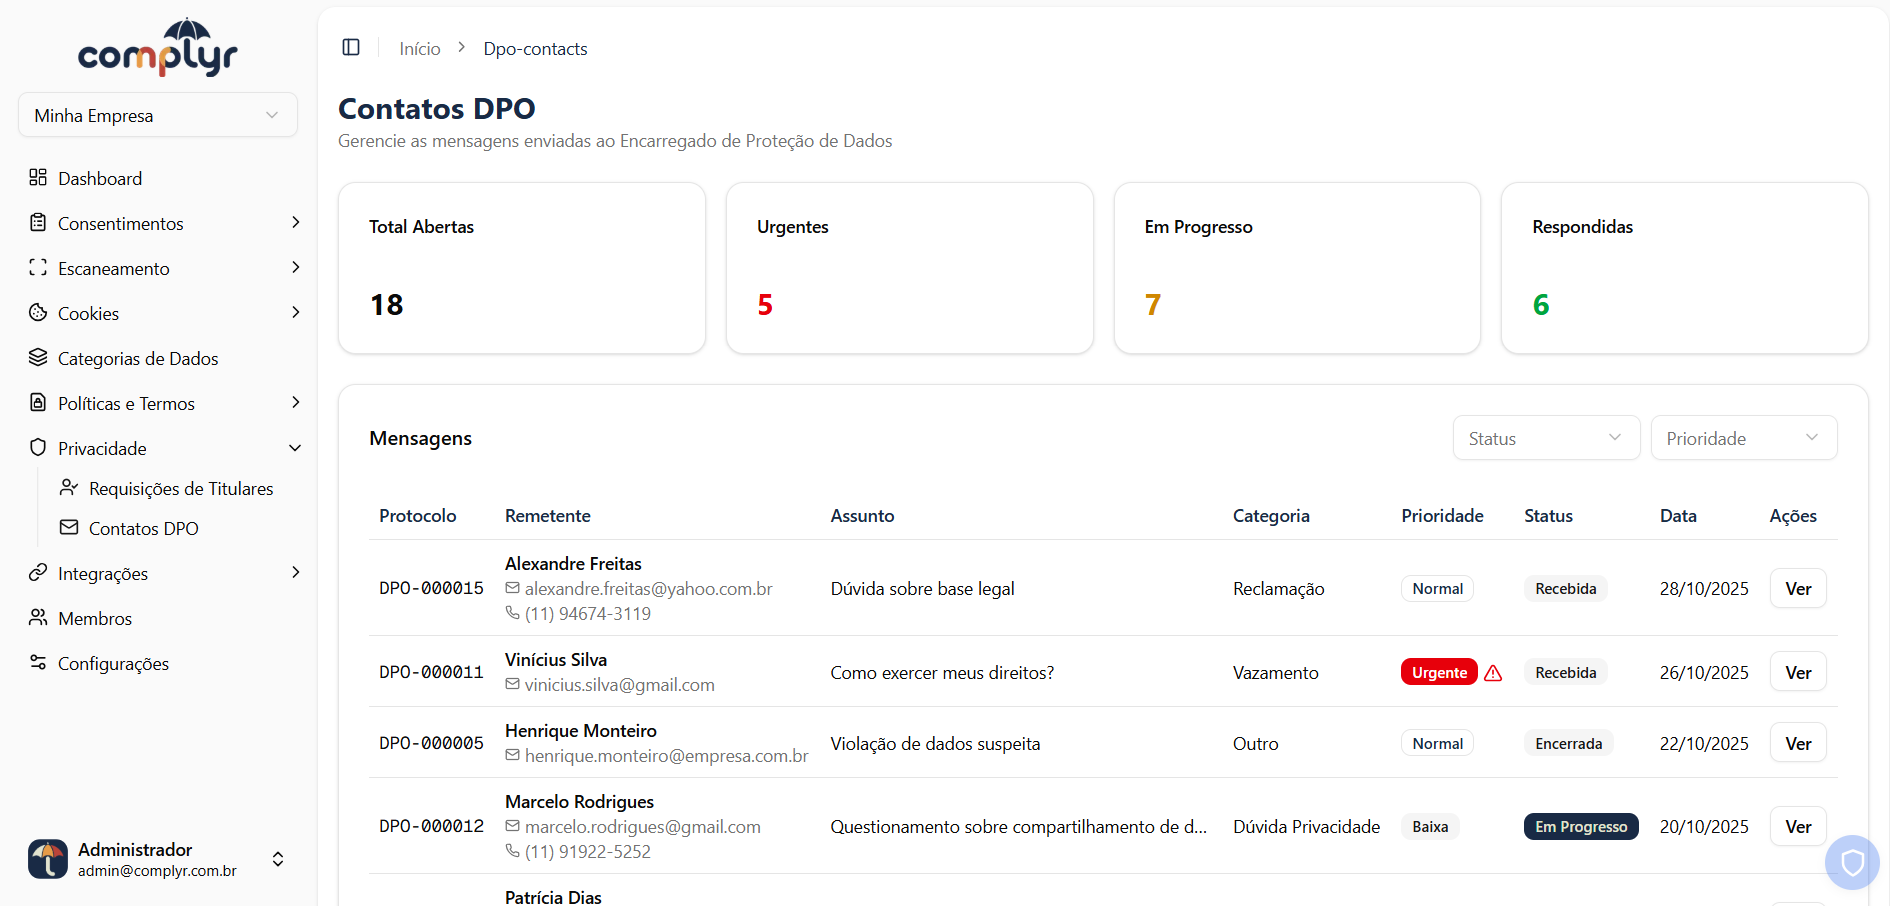The height and width of the screenshot is (906, 1890).
Task: Click the Em Progresso status badge
Action: point(1580,826)
